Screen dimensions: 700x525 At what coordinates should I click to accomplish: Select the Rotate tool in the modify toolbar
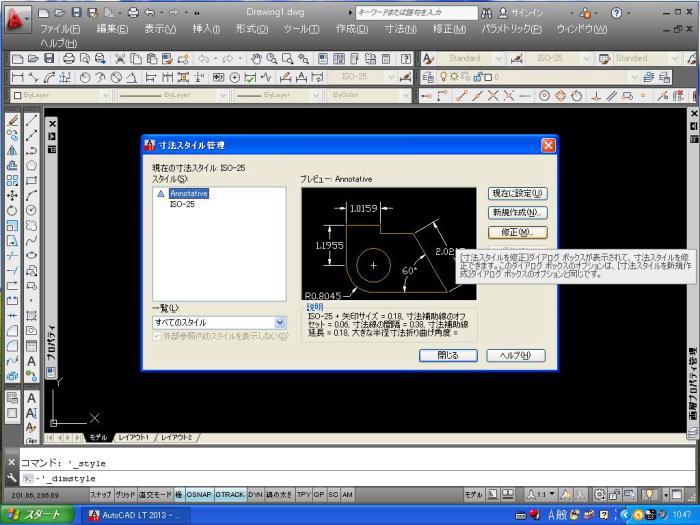point(12,210)
